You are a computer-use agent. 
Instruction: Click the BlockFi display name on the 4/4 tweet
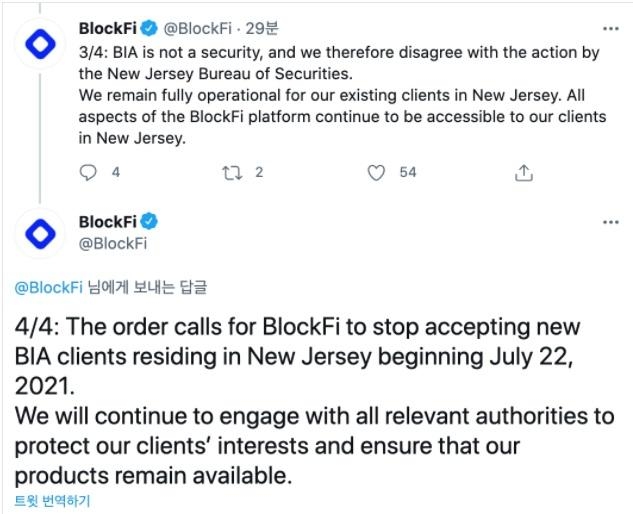coord(108,222)
